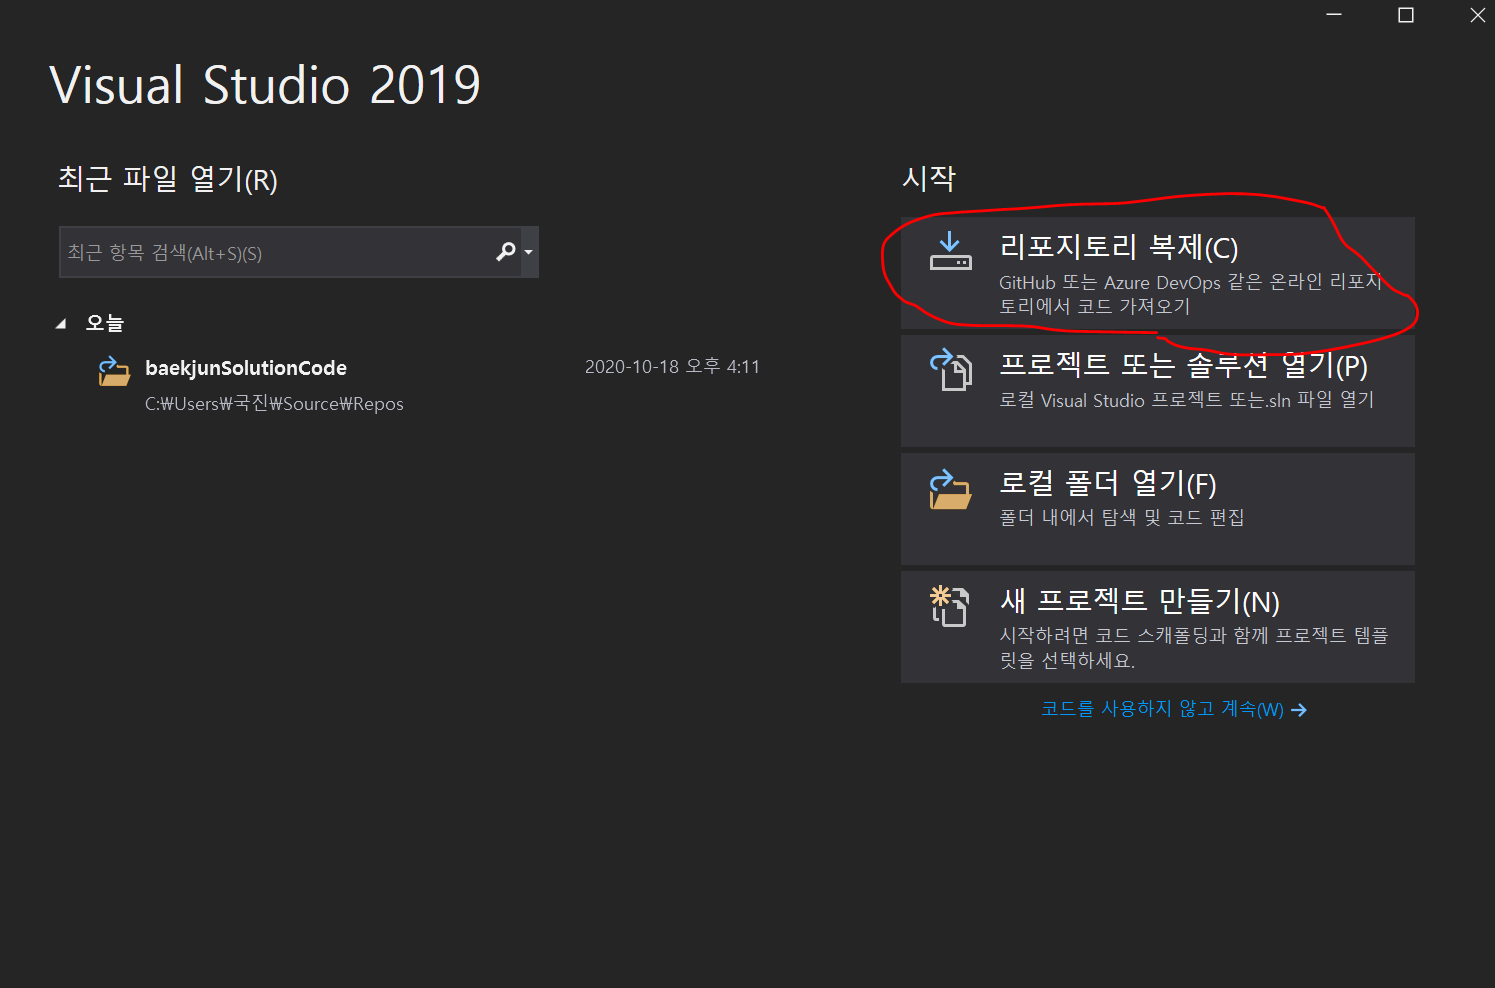Select 프로젝트 또는 솔루션 열기(P) title
Image resolution: width=1495 pixels, height=988 pixels.
1184,365
